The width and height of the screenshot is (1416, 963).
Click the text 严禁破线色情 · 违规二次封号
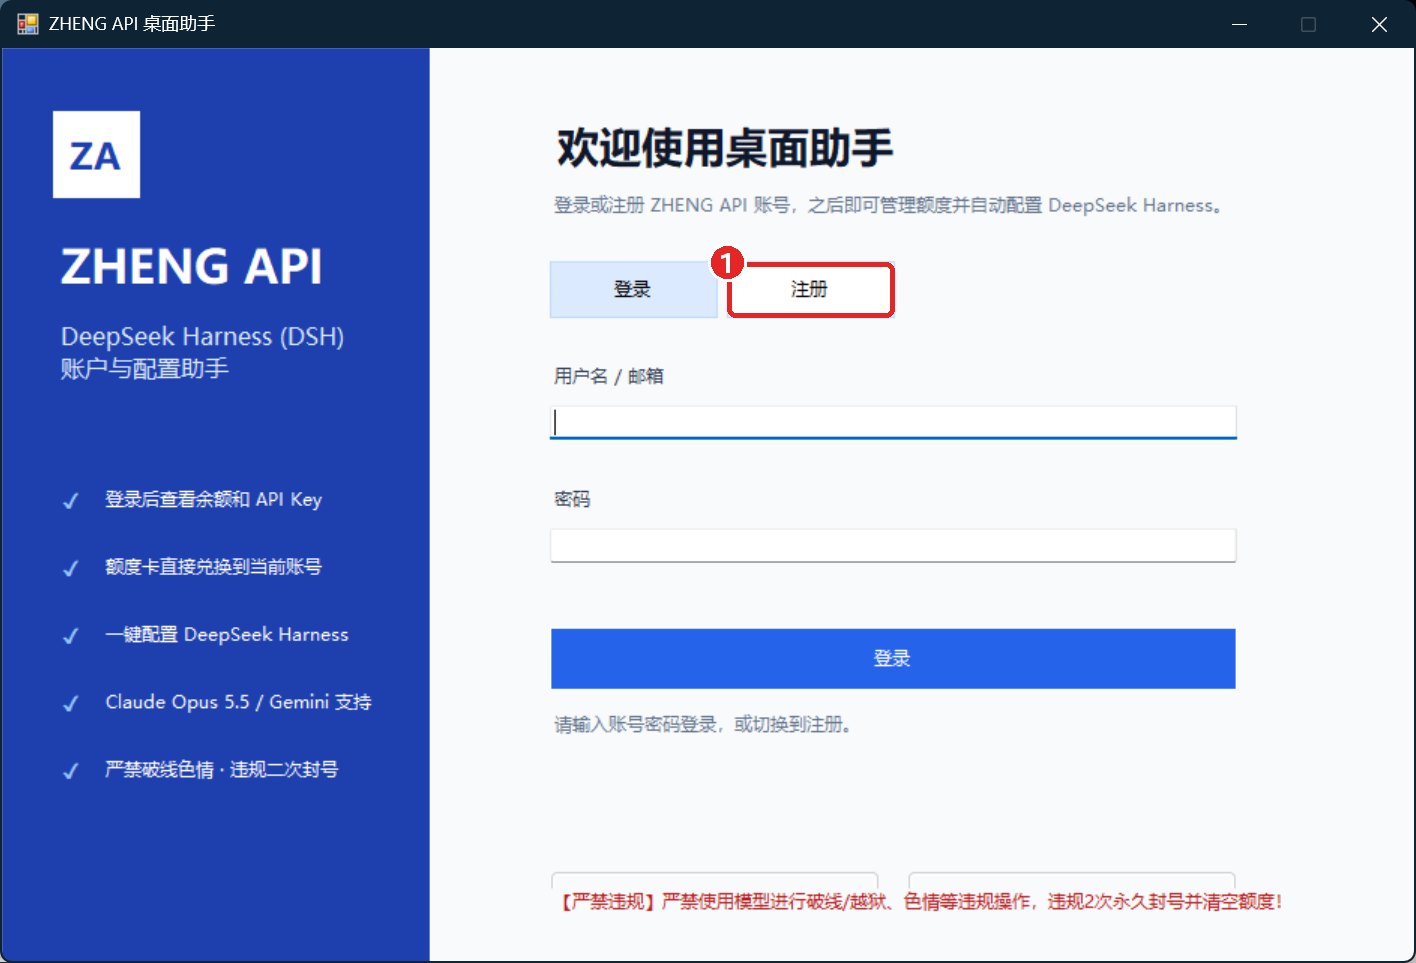point(222,769)
